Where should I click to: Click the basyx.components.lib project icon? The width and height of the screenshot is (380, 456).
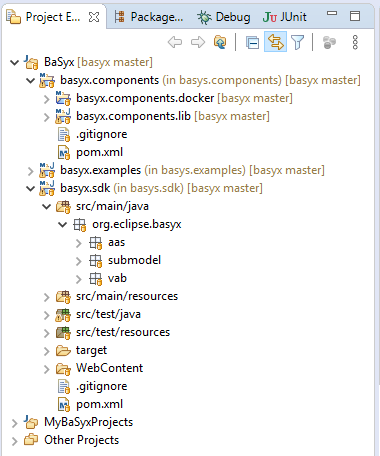63,116
